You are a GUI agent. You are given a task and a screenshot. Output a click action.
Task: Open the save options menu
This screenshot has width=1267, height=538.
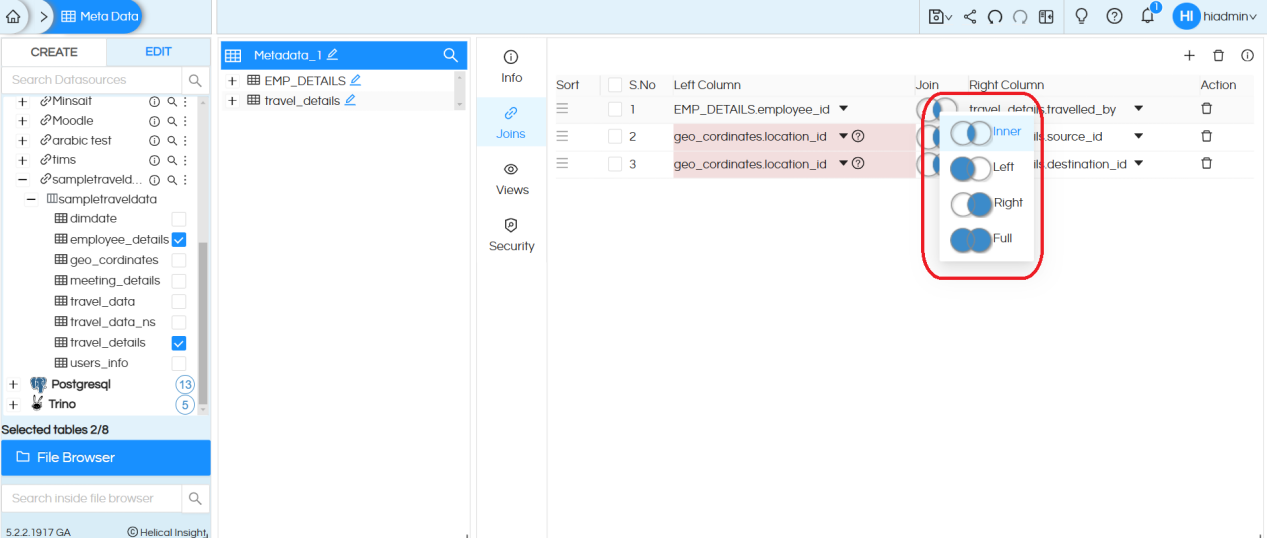click(940, 16)
